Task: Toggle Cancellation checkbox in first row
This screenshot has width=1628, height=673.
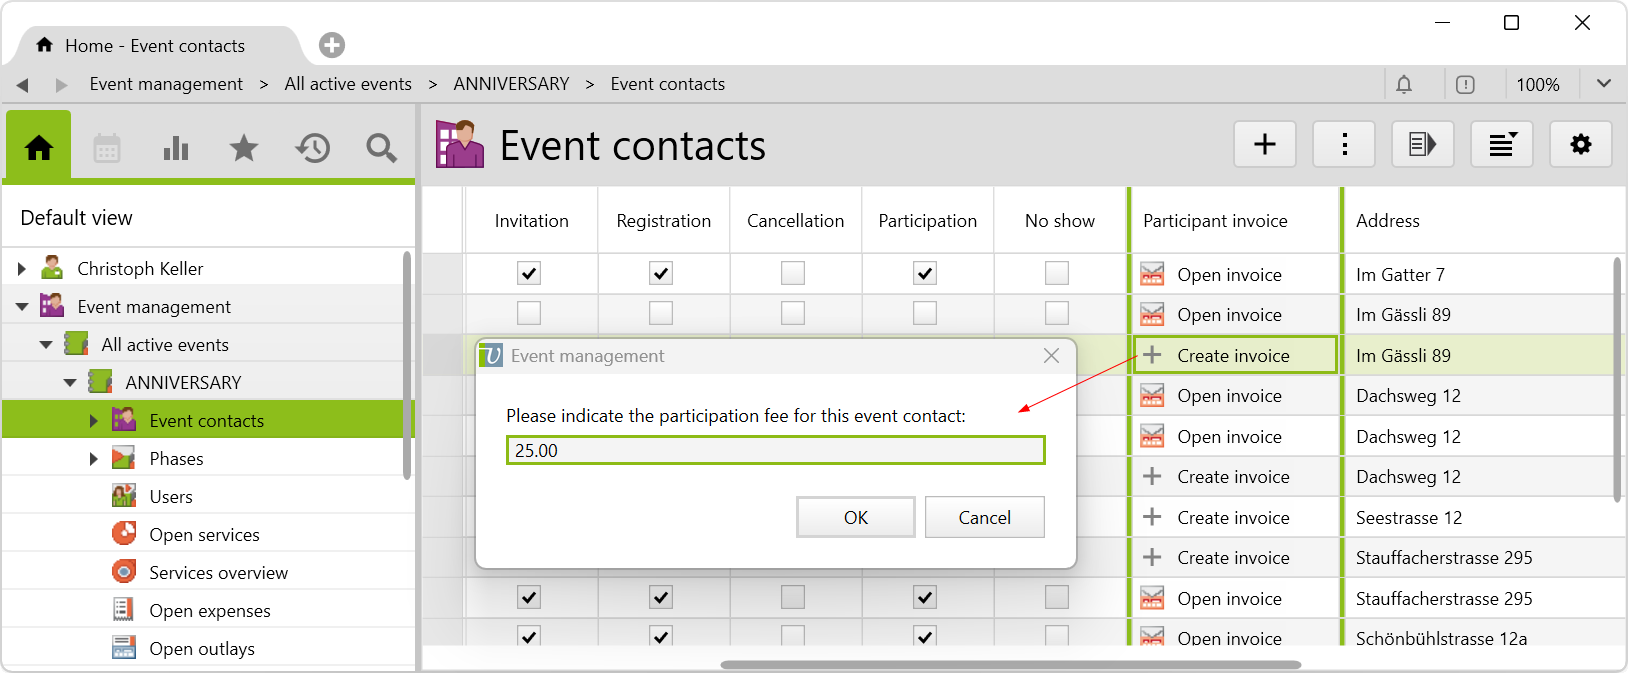Action: point(793,273)
